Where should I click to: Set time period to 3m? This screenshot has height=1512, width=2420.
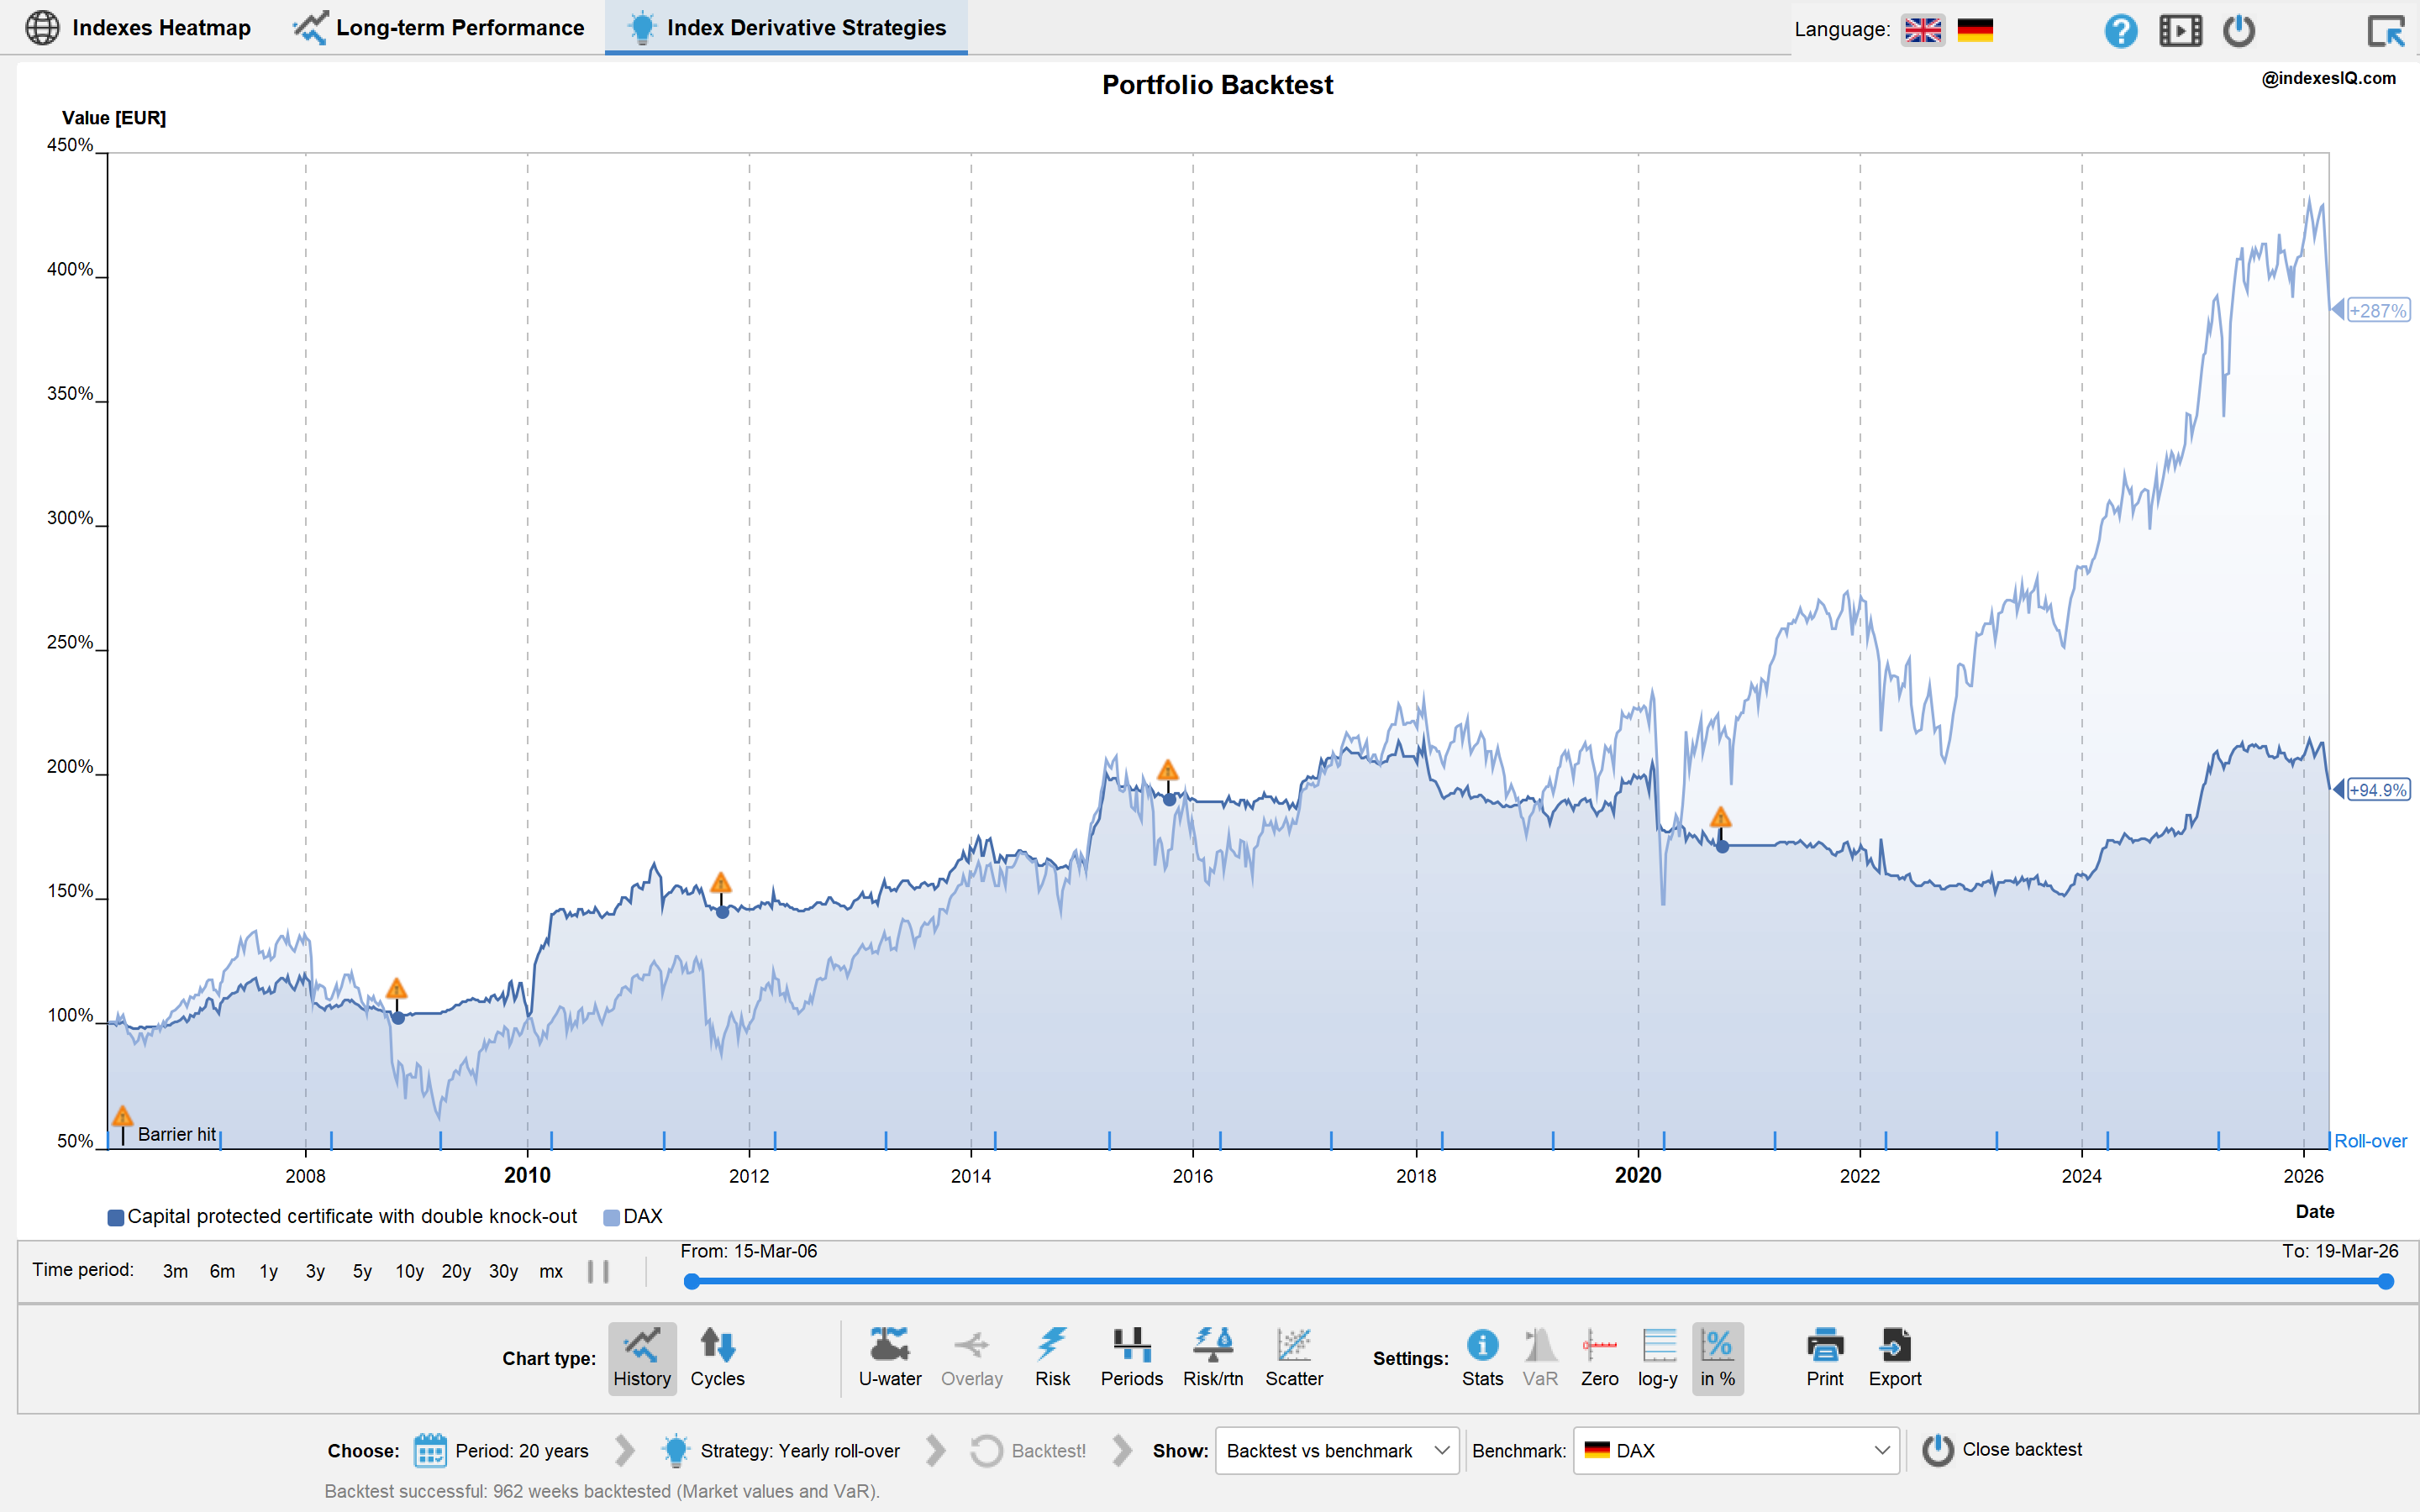pyautogui.click(x=175, y=1271)
